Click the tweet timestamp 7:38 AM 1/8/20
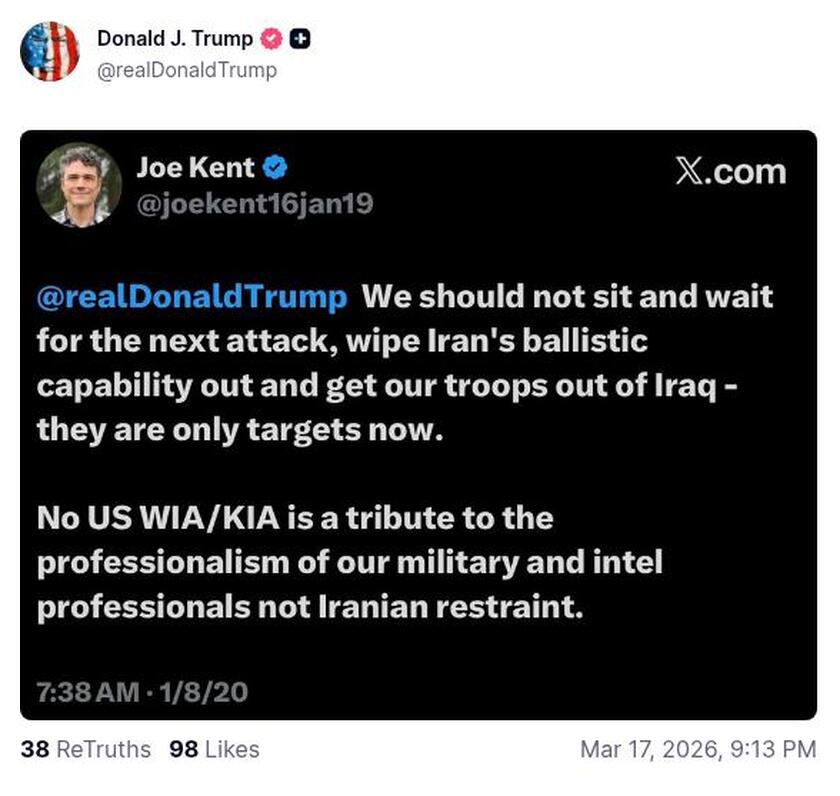Image resolution: width=840 pixels, height=796 pixels. coord(142,689)
